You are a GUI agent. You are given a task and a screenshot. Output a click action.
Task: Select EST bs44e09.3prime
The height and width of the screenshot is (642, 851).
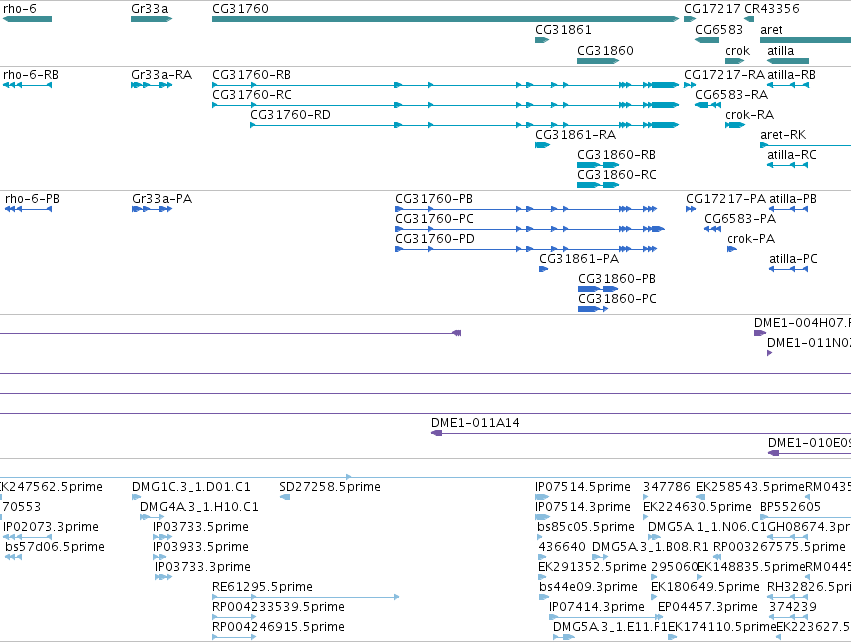tap(588, 587)
